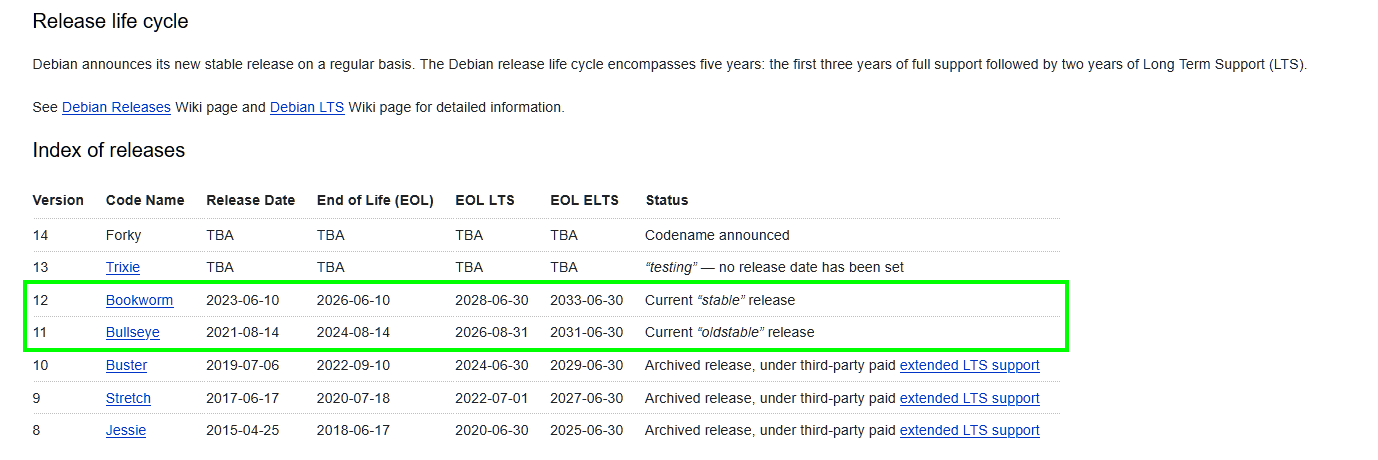Click the Trixie code name link

(123, 267)
